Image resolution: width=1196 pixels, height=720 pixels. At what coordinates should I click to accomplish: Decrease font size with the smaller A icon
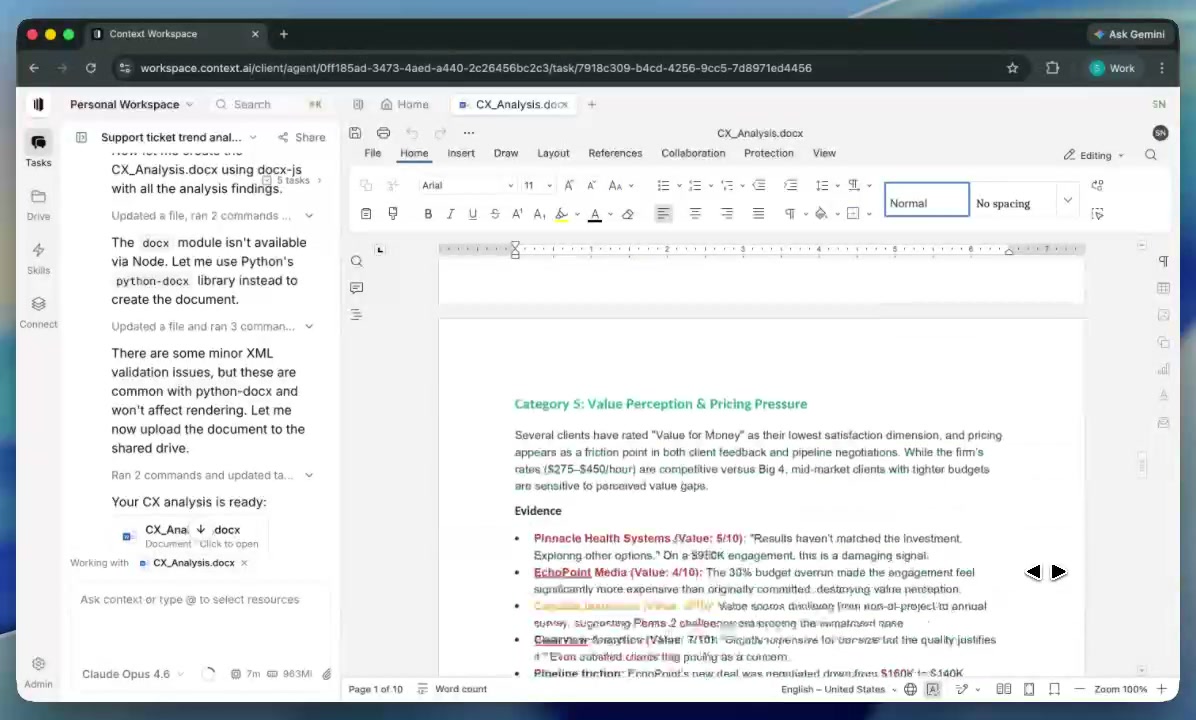[x=591, y=185]
